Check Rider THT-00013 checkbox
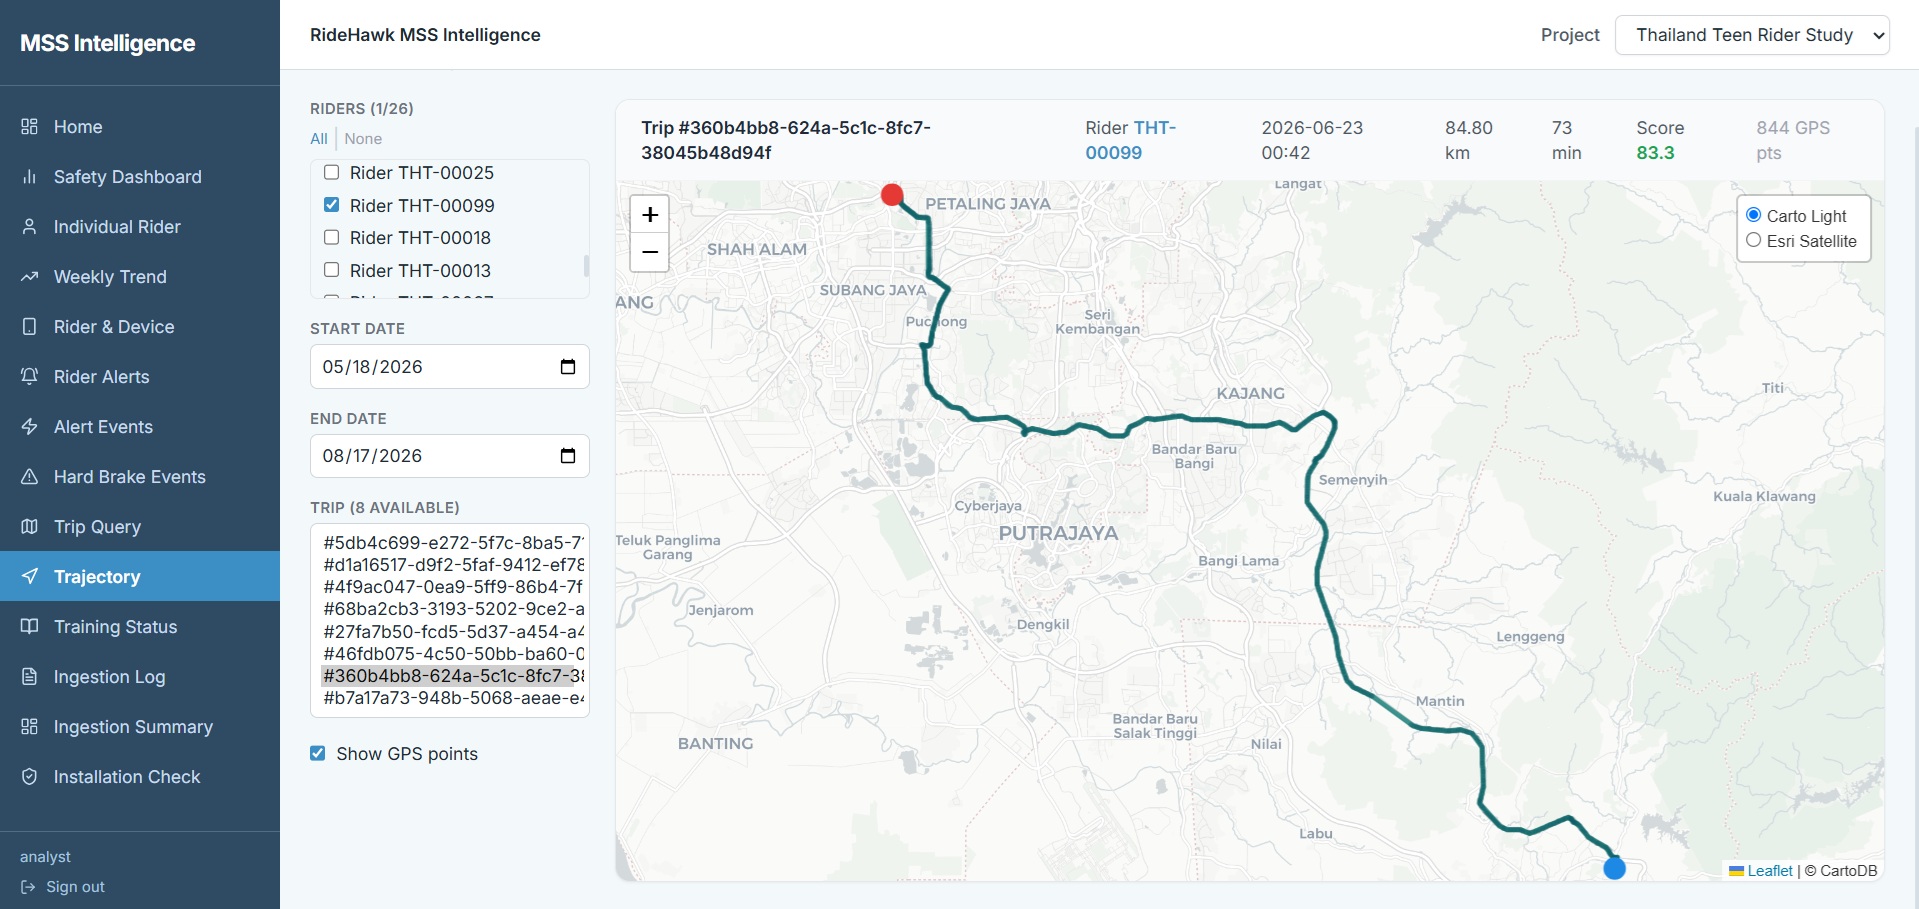This screenshot has width=1919, height=909. 332,270
